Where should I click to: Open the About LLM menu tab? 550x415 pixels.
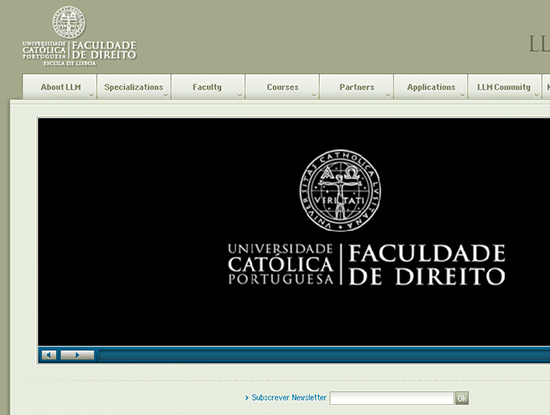(x=60, y=87)
